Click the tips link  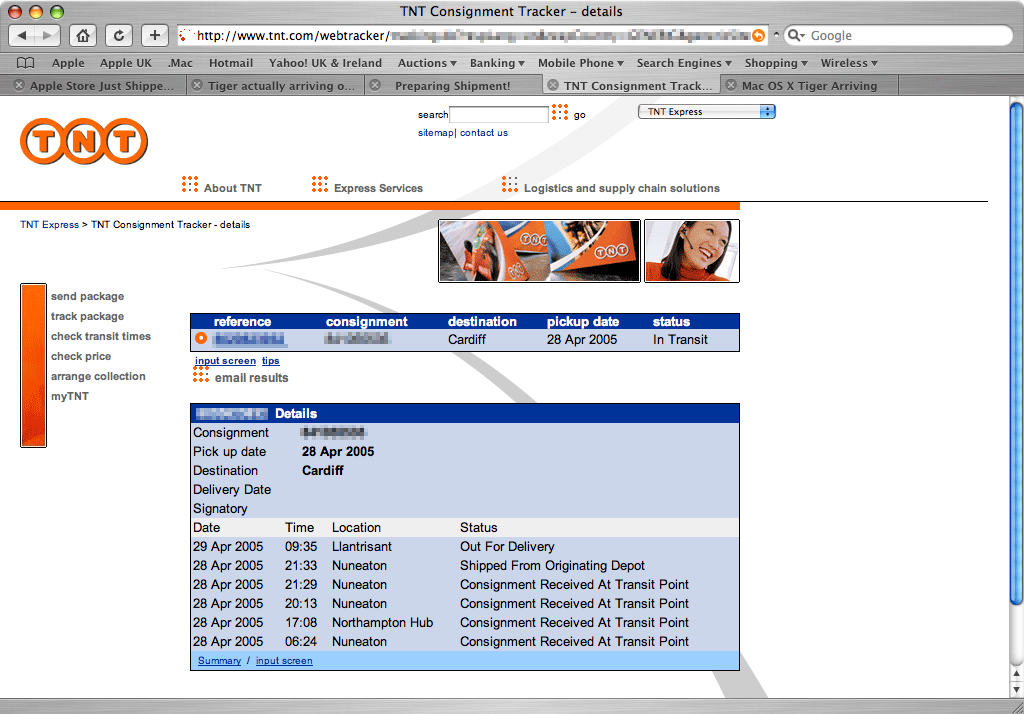coord(270,361)
